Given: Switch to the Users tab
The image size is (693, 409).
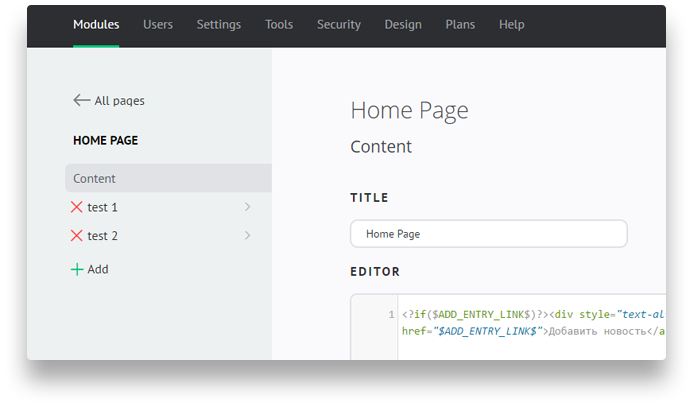Looking at the screenshot, I should (158, 24).
